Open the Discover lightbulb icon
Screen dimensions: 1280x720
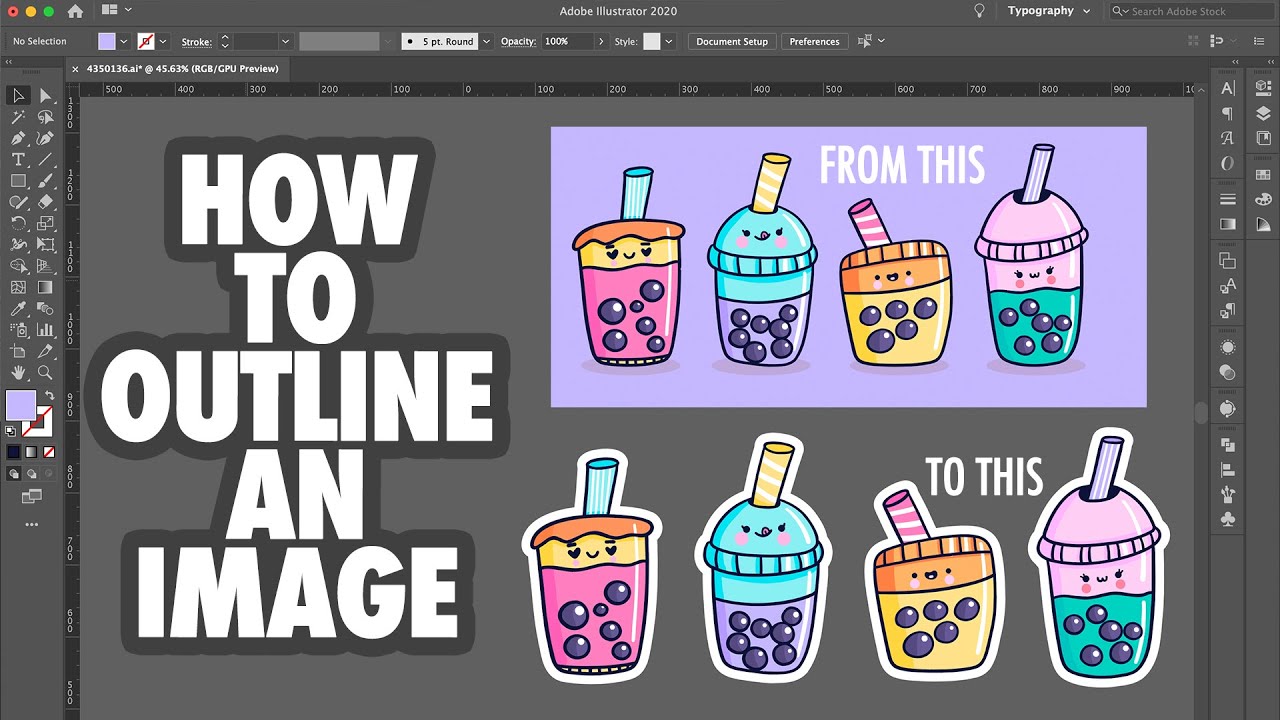click(979, 11)
